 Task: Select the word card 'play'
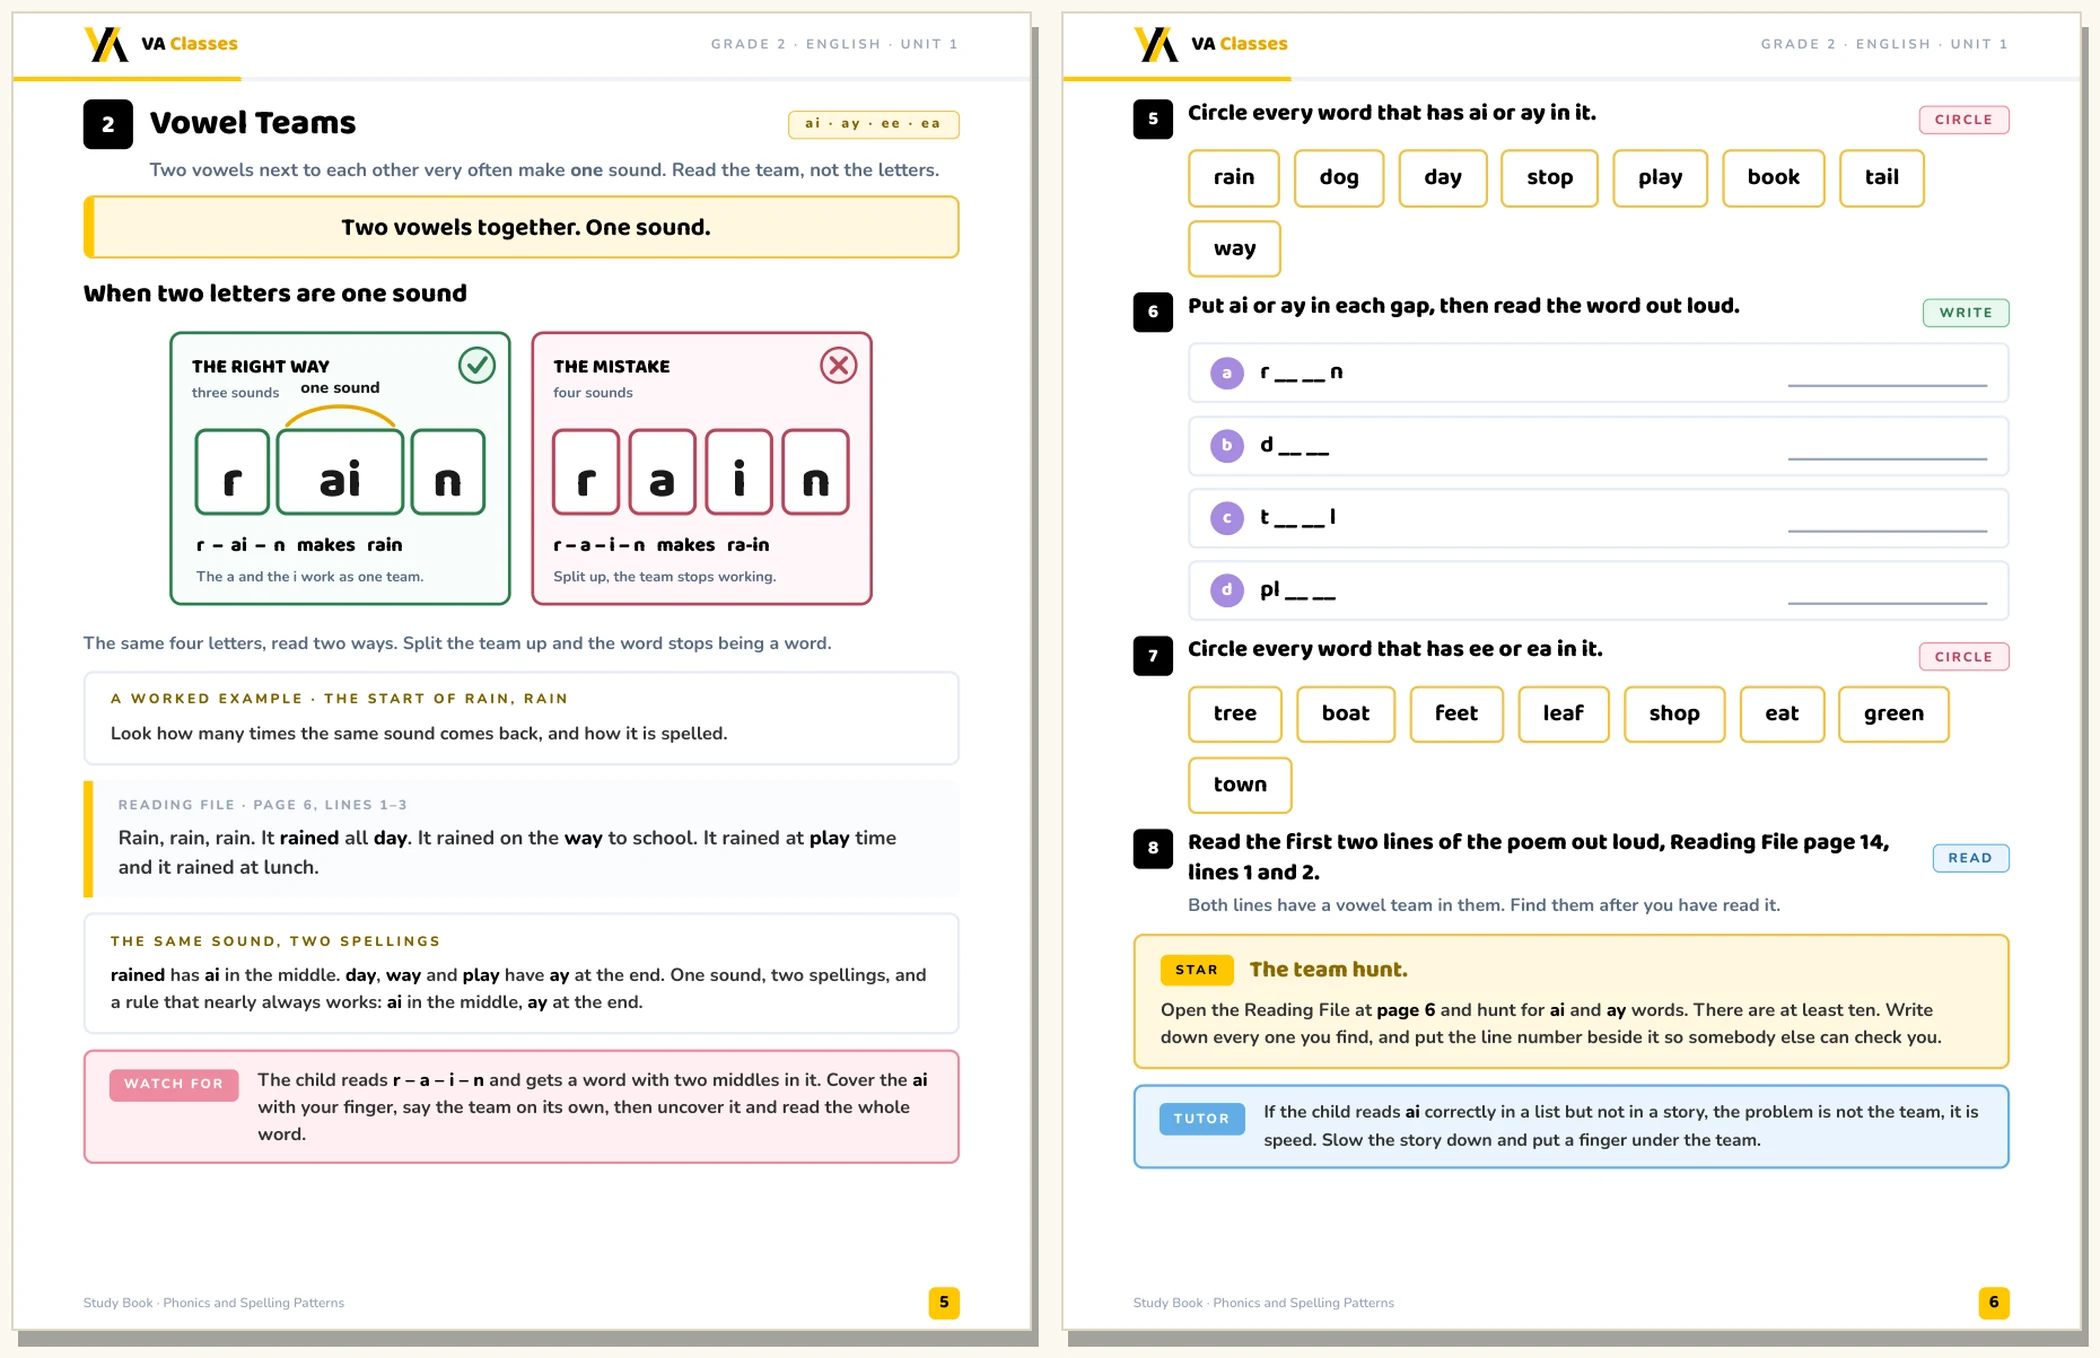coord(1660,178)
